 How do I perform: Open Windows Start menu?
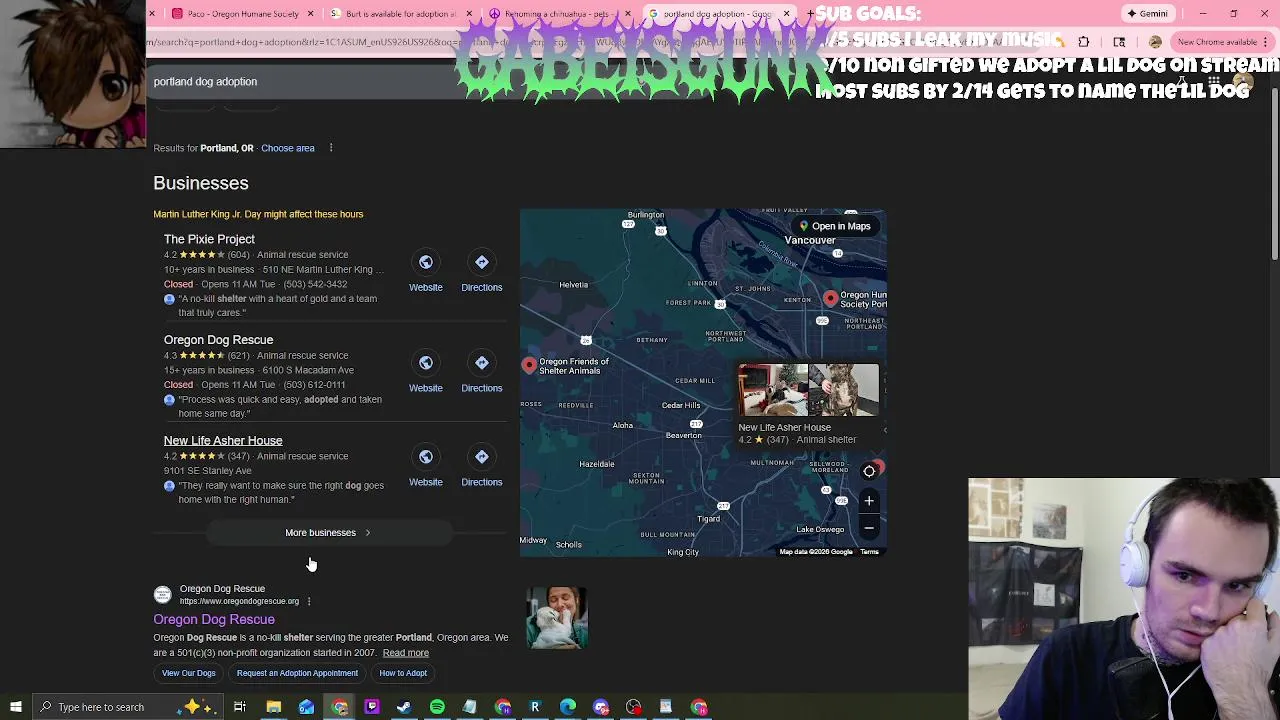(x=14, y=707)
